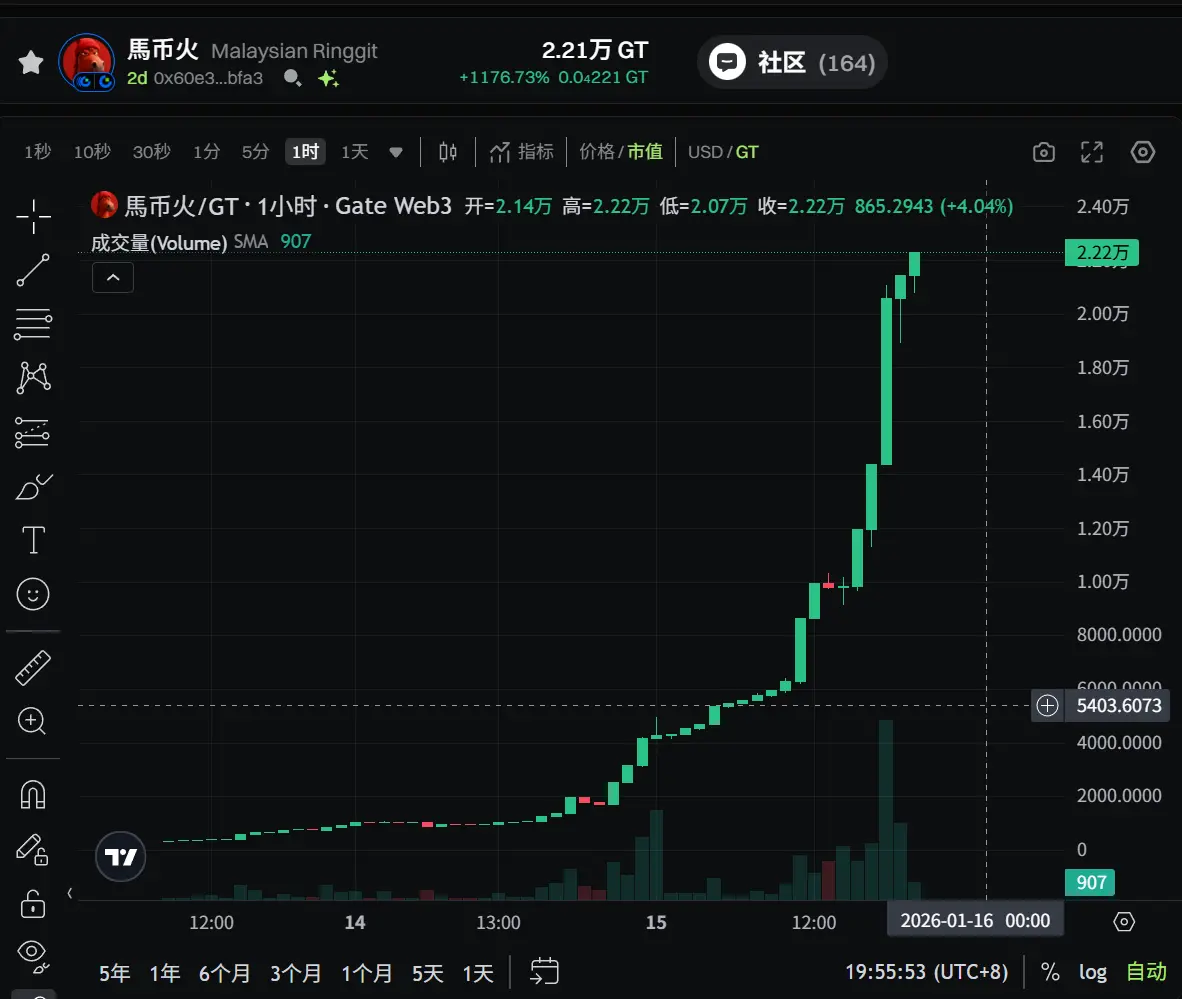Click the 2026-01-16 00:00 time marker
1182x999 pixels.
pyautogui.click(x=975, y=921)
